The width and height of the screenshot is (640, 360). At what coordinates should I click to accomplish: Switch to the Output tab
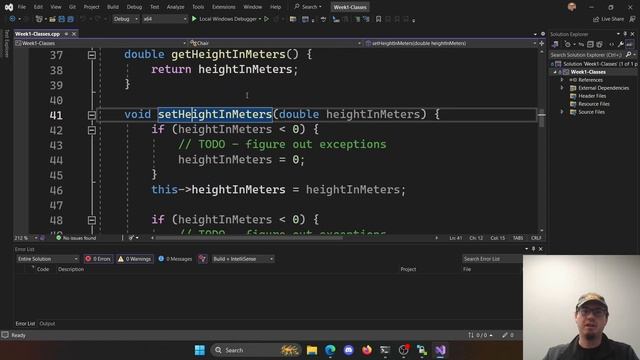coord(47,323)
